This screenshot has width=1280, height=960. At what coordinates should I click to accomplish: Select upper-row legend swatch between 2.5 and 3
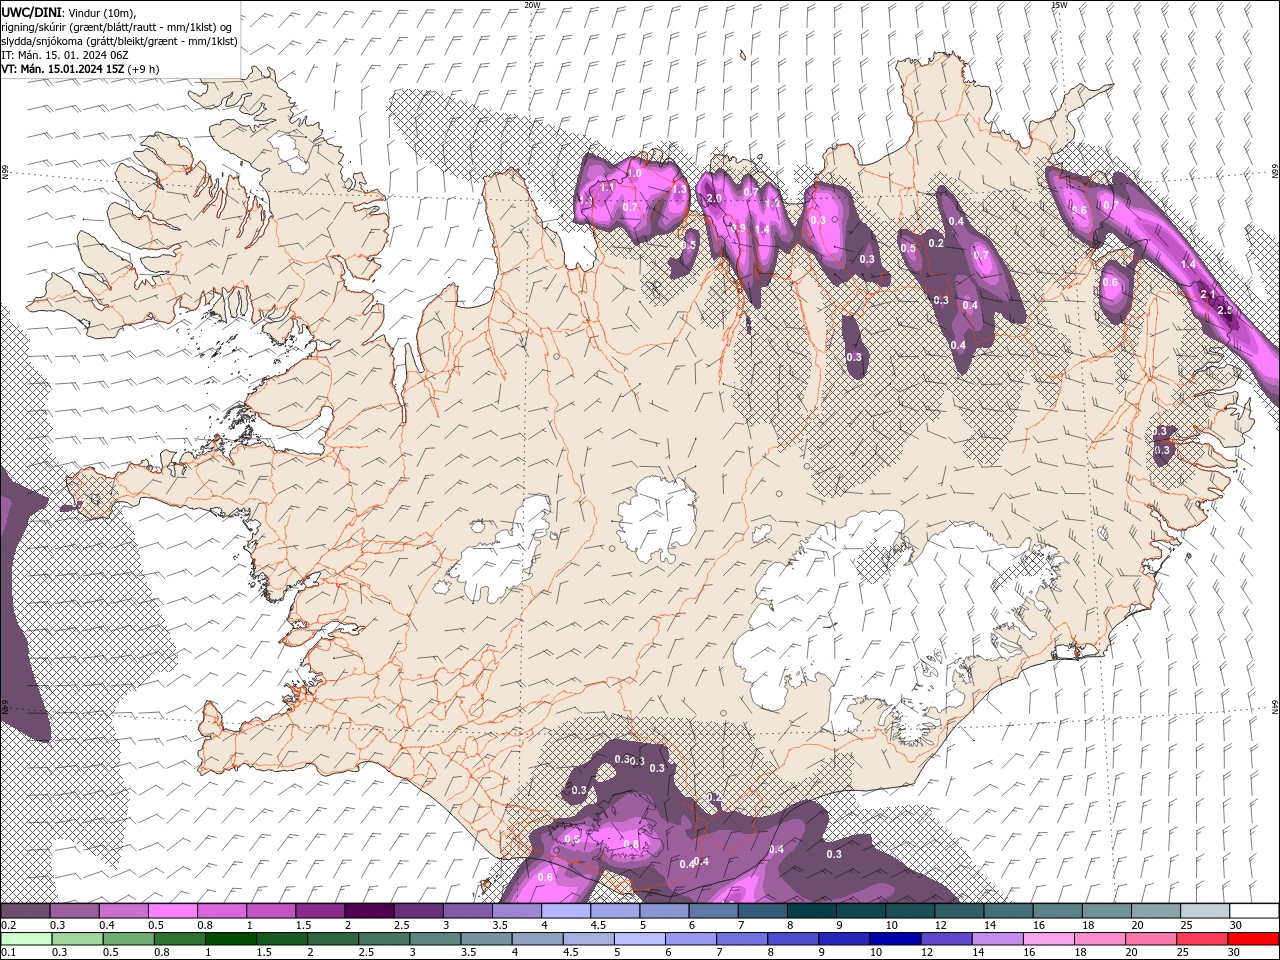[418, 911]
